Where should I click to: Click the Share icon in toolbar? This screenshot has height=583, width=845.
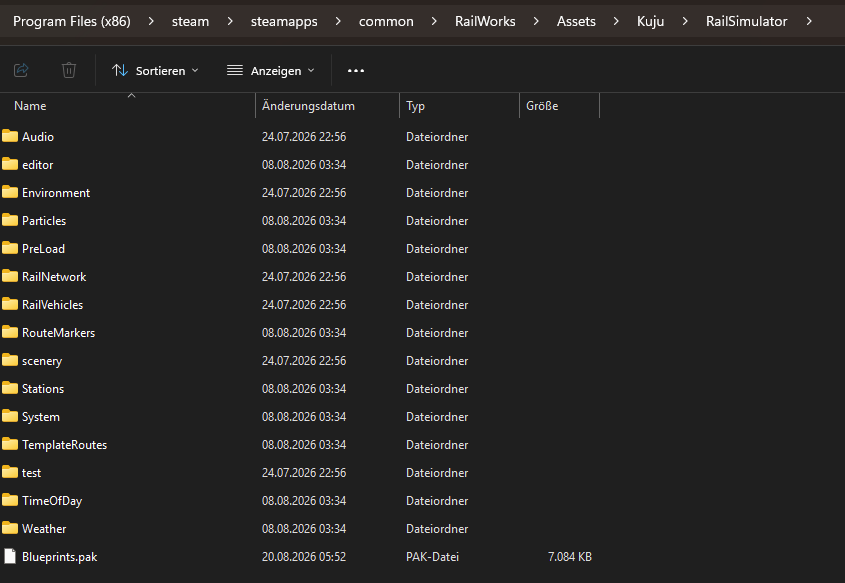[x=21, y=70]
